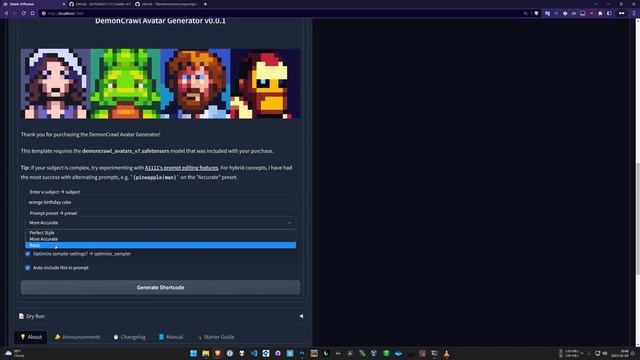Click the page vertical scrollbar

[637, 218]
